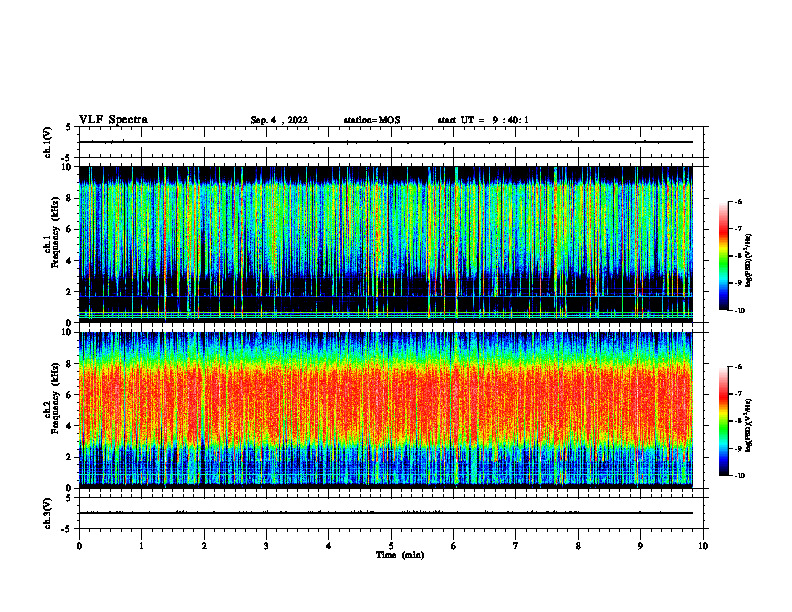Click the "start UT = 9 : 40: 1" text
Screen dimensions: 792x612
pos(483,120)
